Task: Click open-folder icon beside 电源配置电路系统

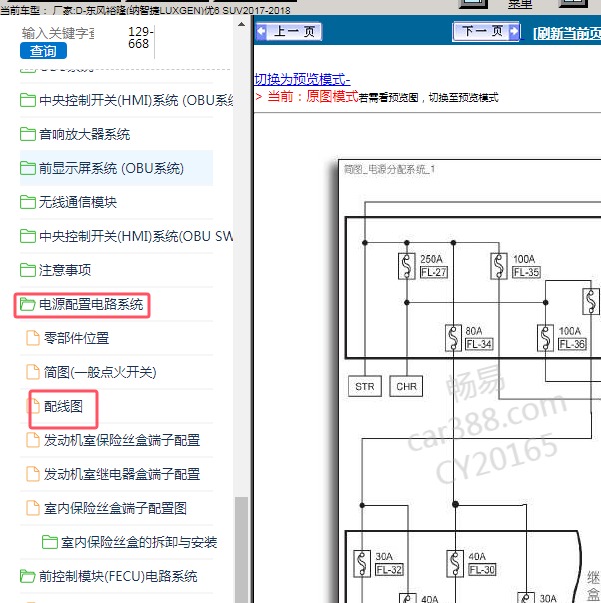Action: 28,304
